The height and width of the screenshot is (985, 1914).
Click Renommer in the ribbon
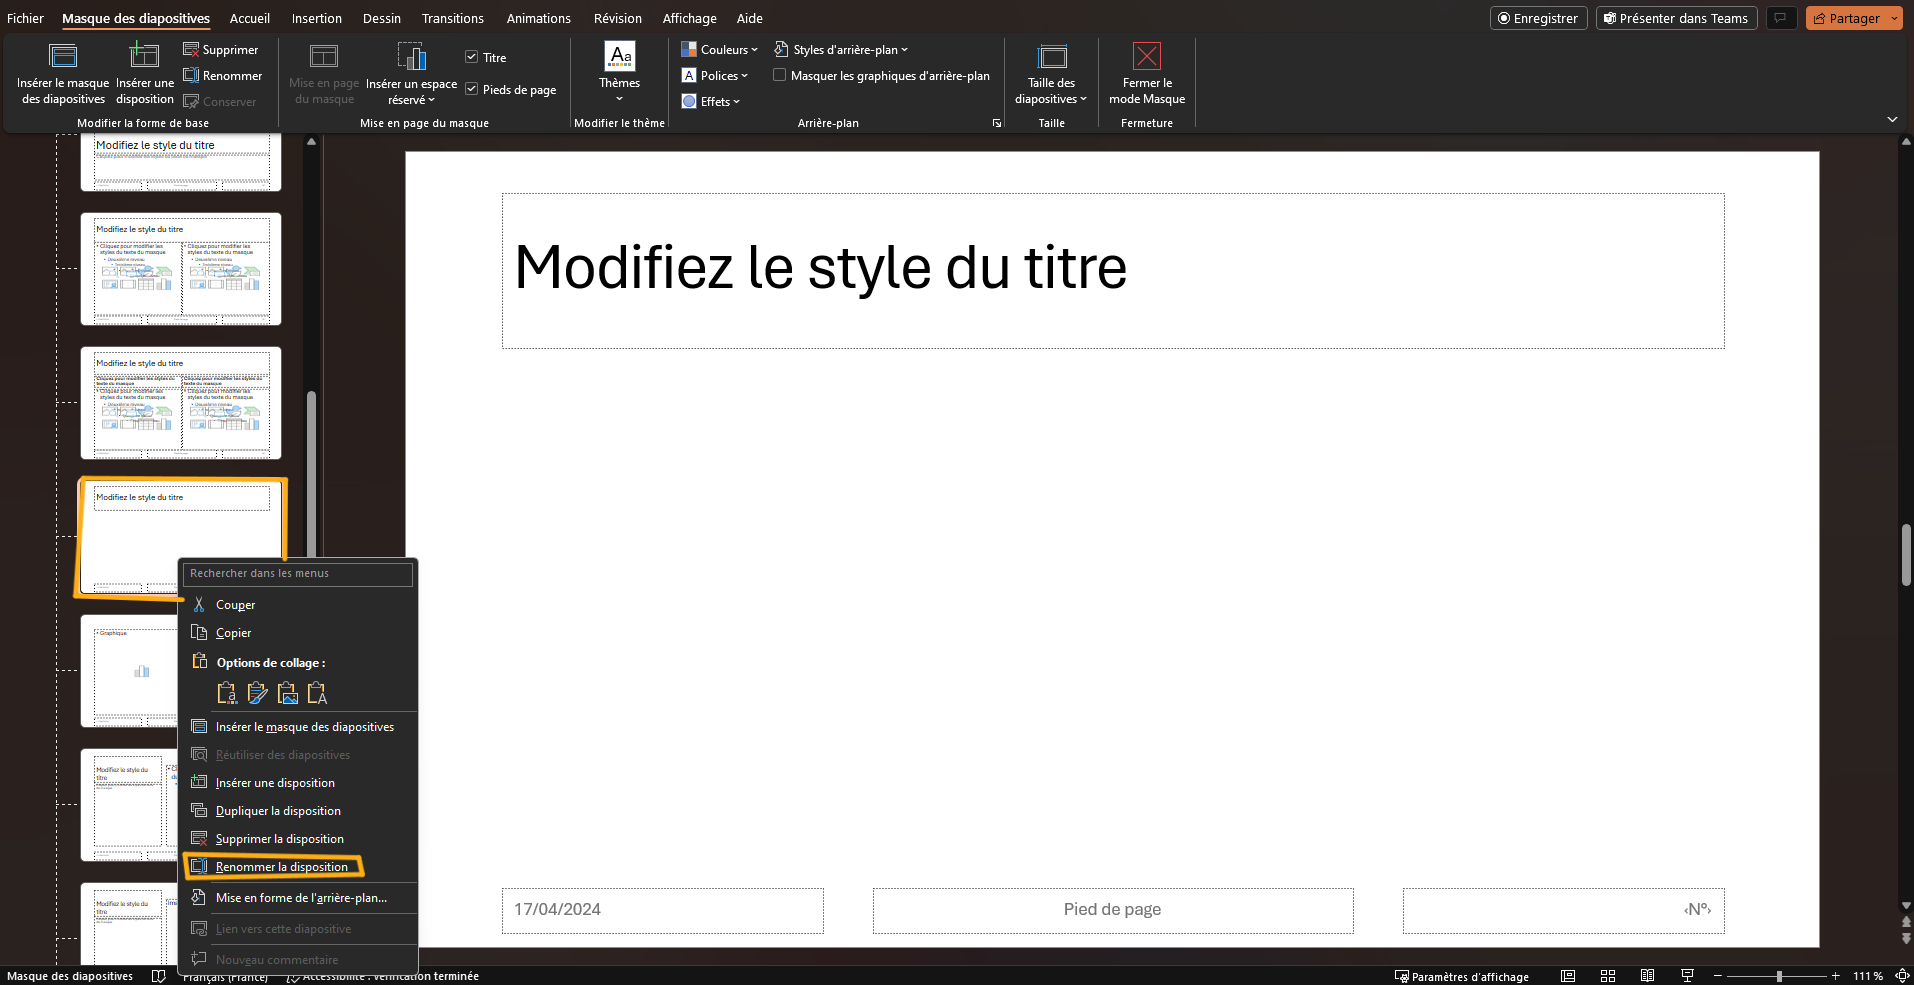click(x=223, y=76)
